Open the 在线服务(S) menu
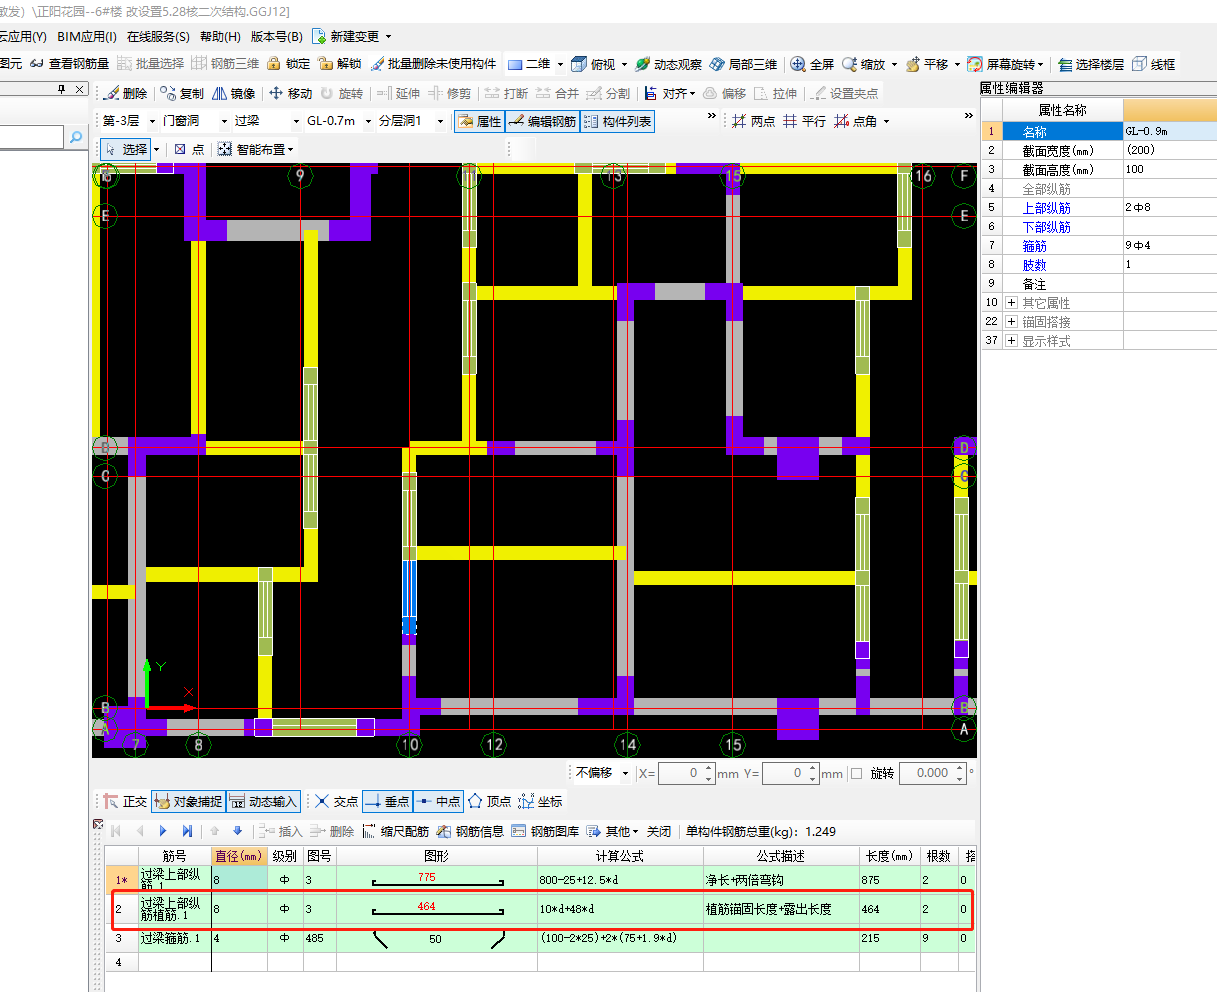The height and width of the screenshot is (992, 1217). (x=158, y=36)
